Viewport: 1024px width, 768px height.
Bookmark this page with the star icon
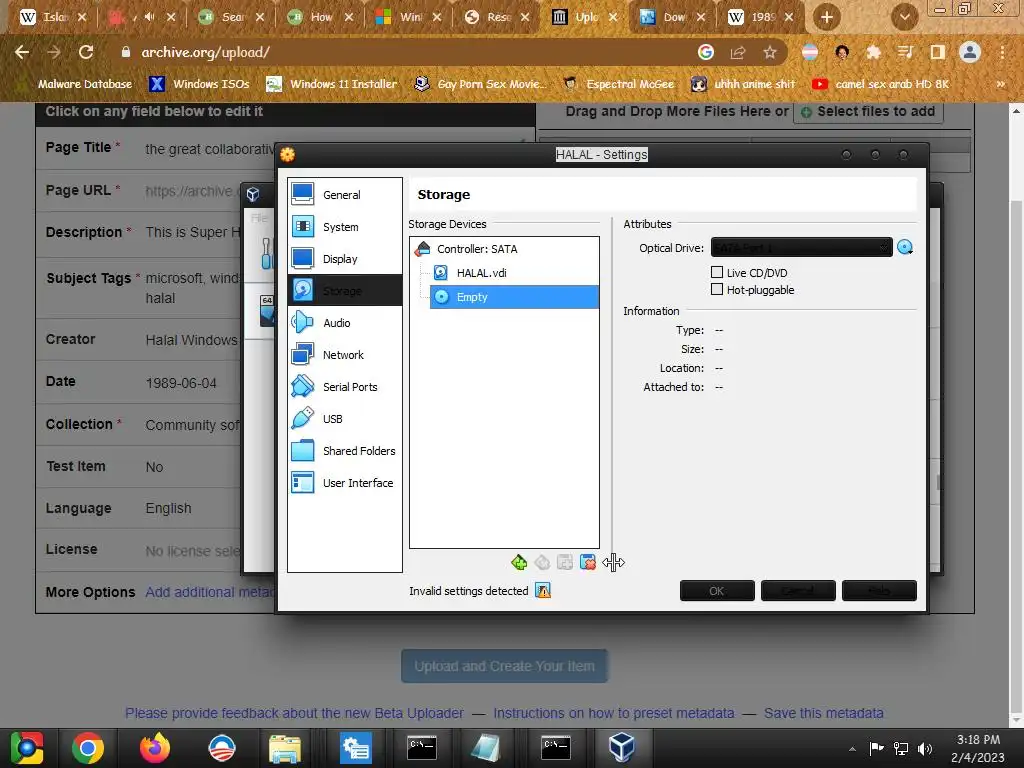pos(770,52)
